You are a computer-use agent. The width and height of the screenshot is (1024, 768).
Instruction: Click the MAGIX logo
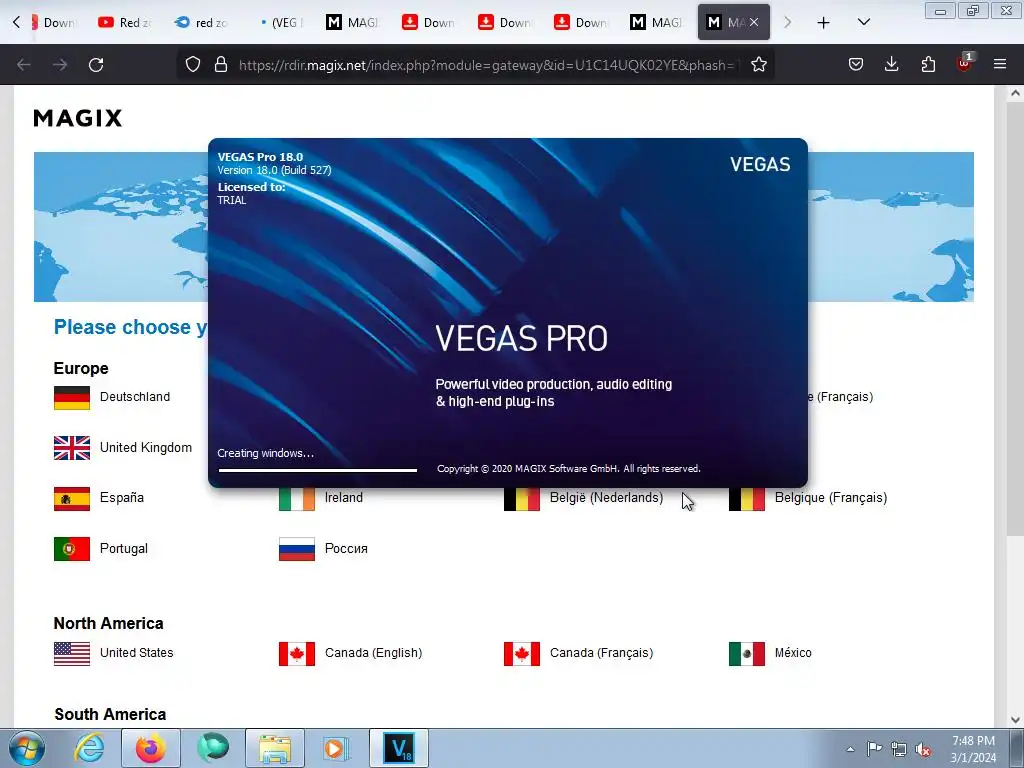pyautogui.click(x=78, y=118)
